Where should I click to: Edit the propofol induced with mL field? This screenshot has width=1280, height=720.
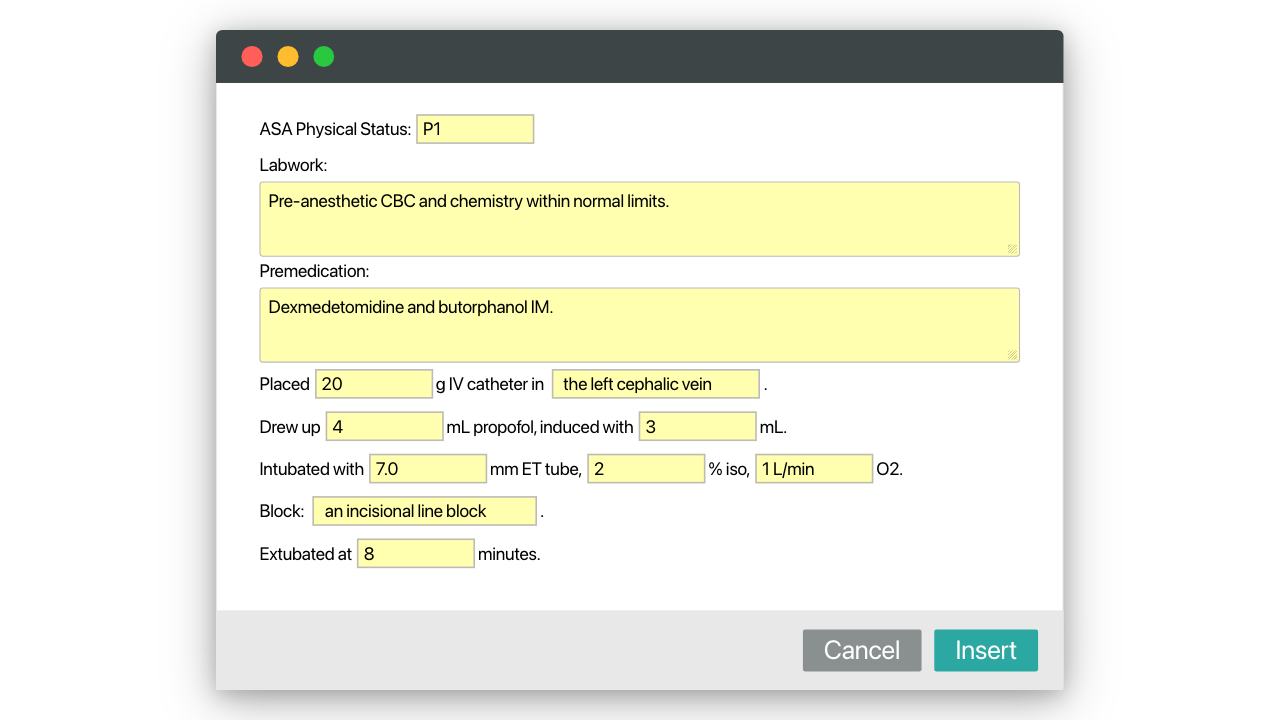(698, 427)
